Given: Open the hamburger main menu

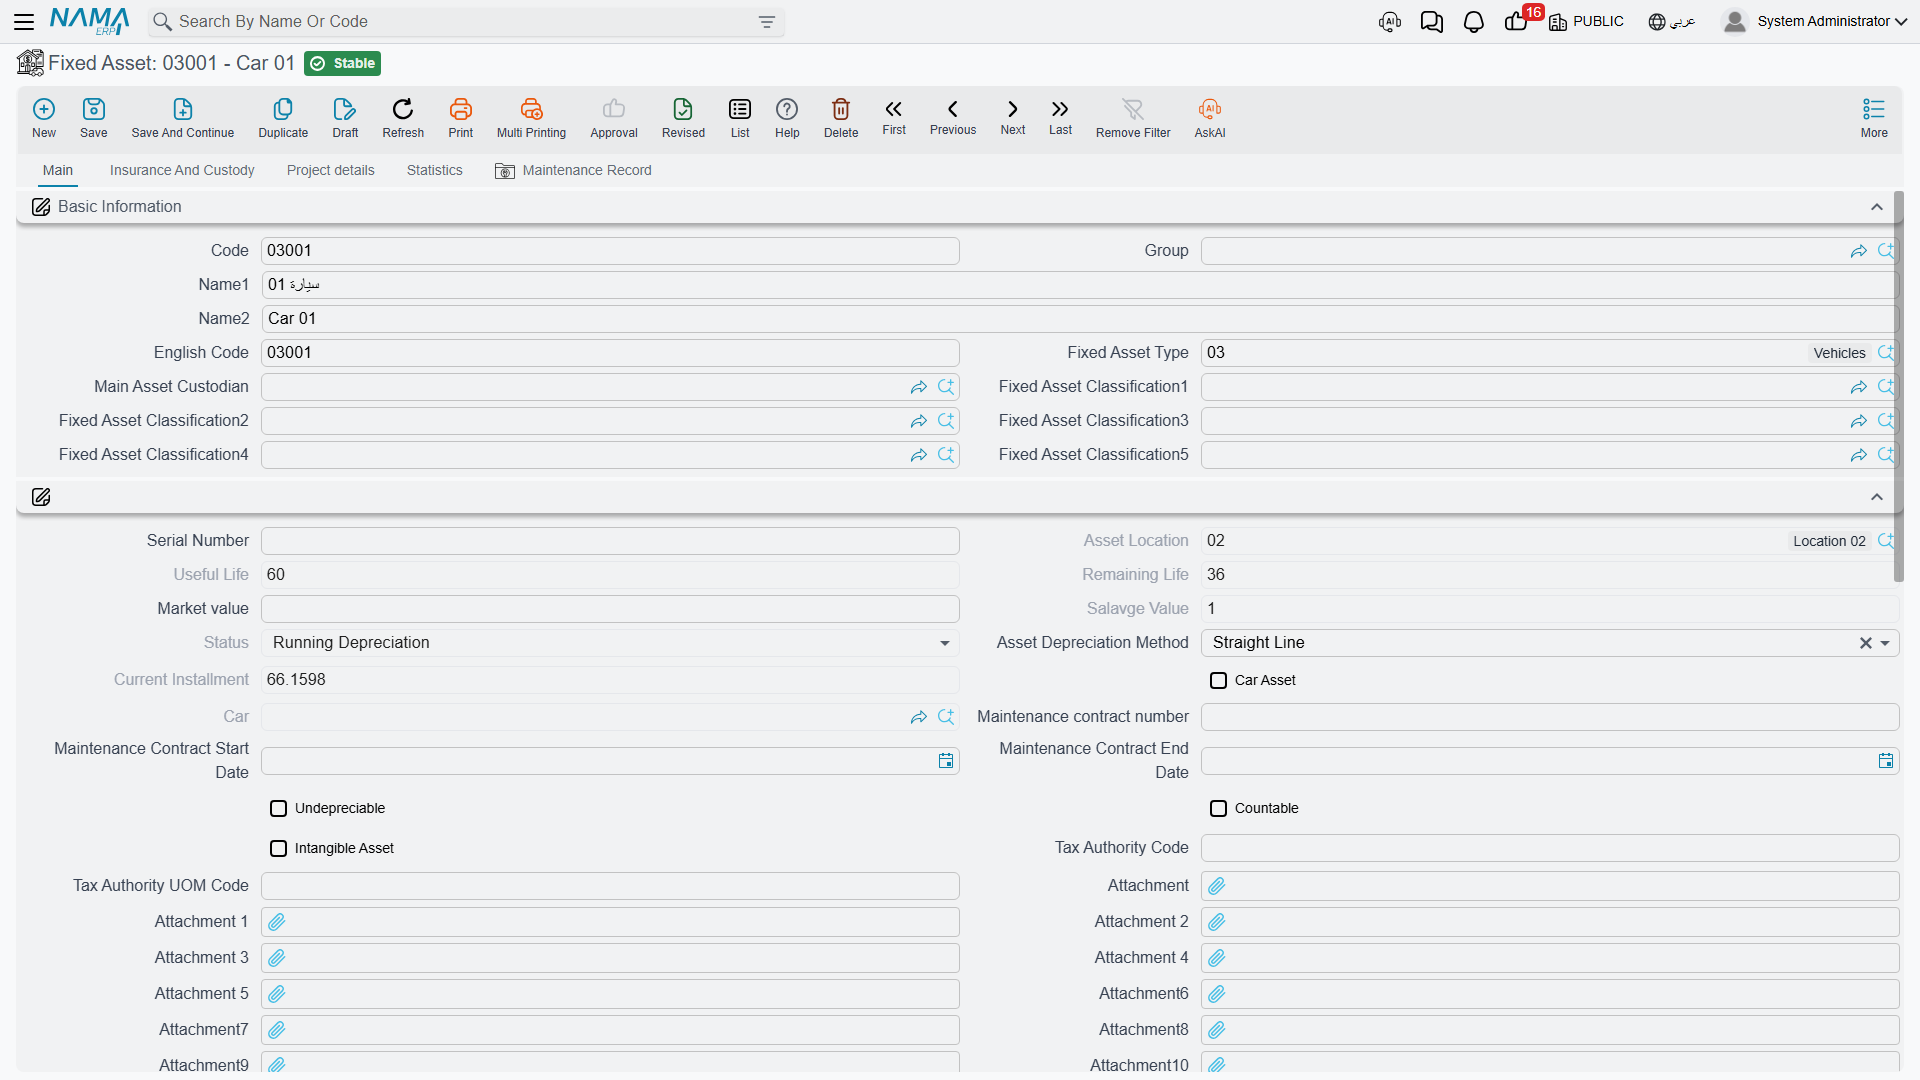Looking at the screenshot, I should pos(24,21).
